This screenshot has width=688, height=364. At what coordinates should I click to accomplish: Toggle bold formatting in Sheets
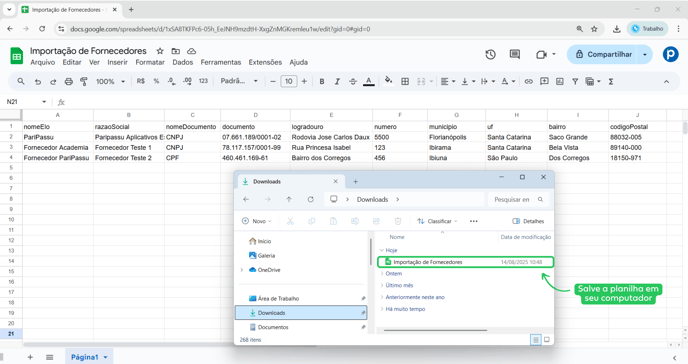click(x=322, y=82)
